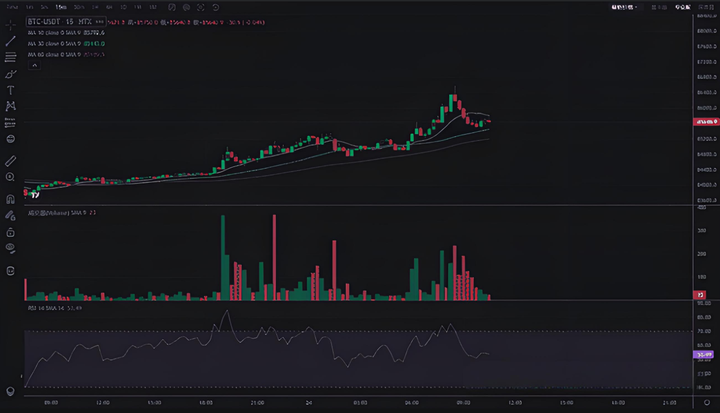Screen dimensions: 720x413
Task: Open the more options beside BTC-USDT title
Action: pyautogui.click(x=100, y=20)
